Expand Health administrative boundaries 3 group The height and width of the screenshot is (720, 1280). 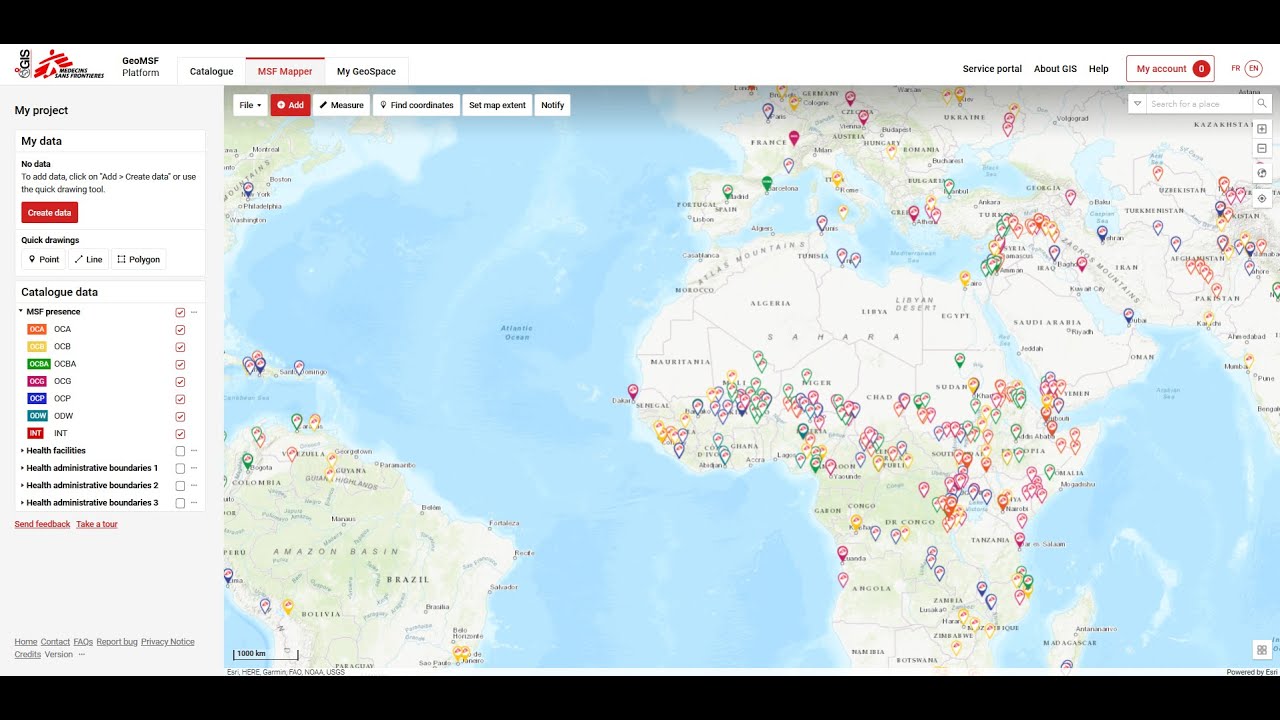click(22, 503)
